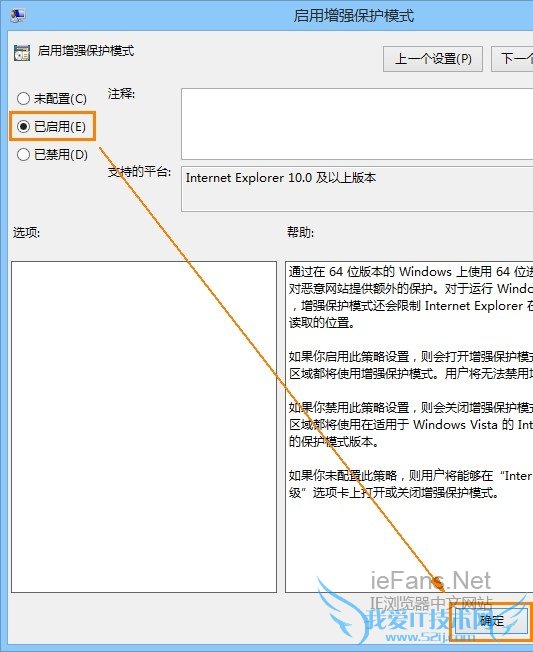Click the 支持的平台: label

coord(140,171)
